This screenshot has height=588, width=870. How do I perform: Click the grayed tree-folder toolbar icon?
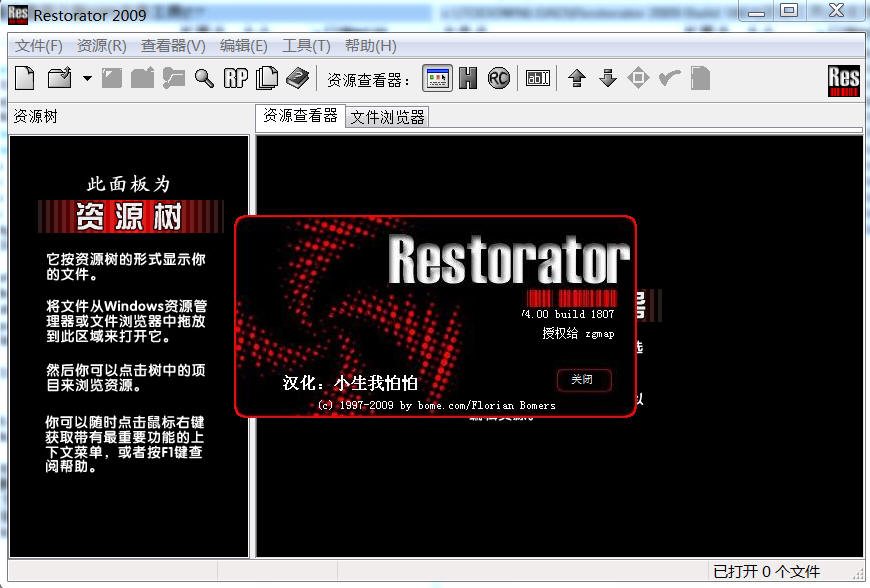(174, 78)
